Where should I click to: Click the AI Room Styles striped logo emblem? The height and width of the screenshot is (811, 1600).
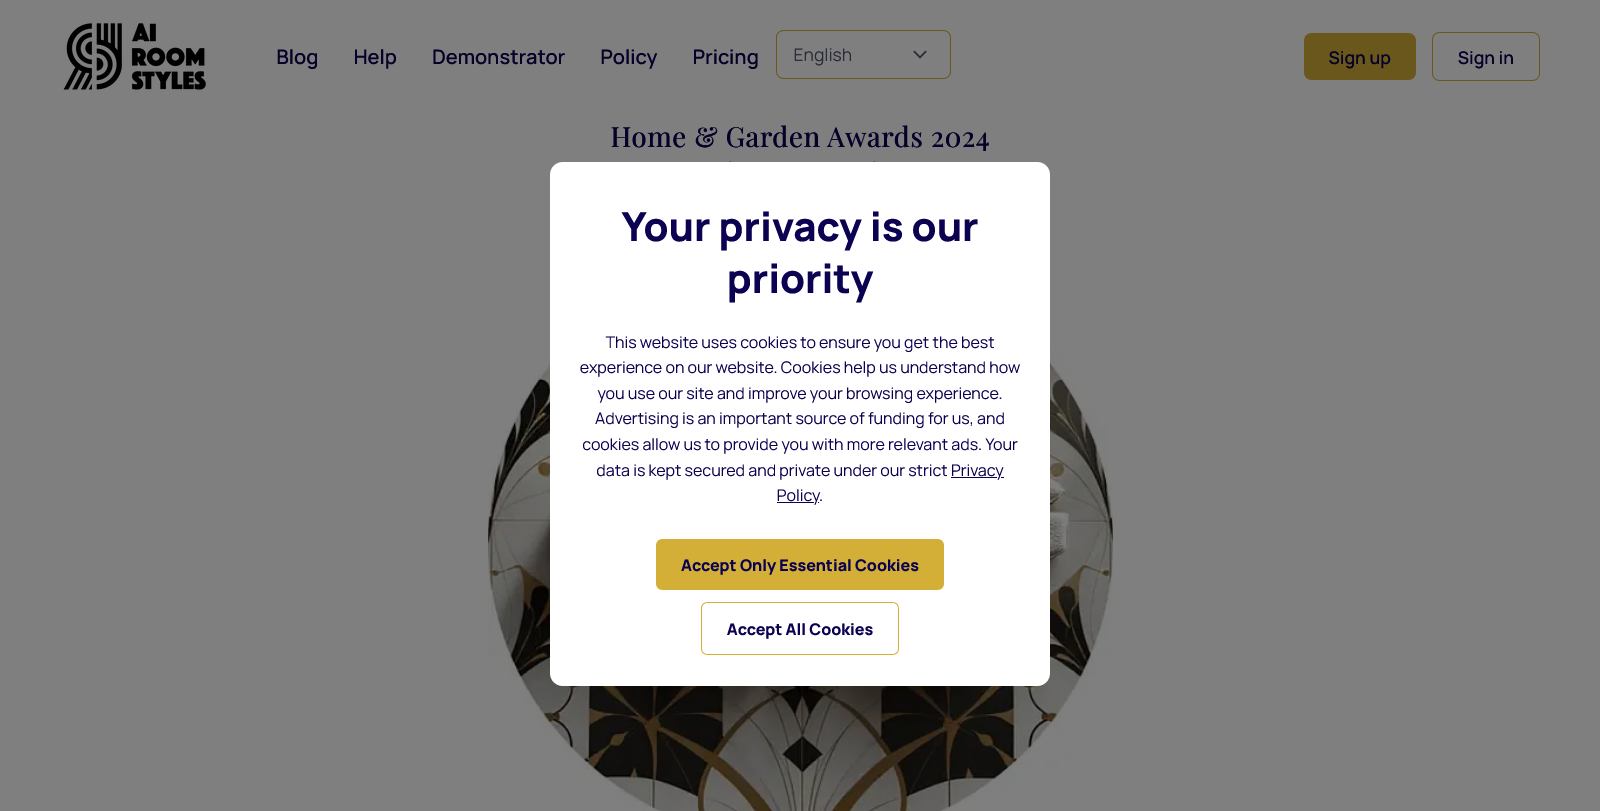[x=93, y=57]
